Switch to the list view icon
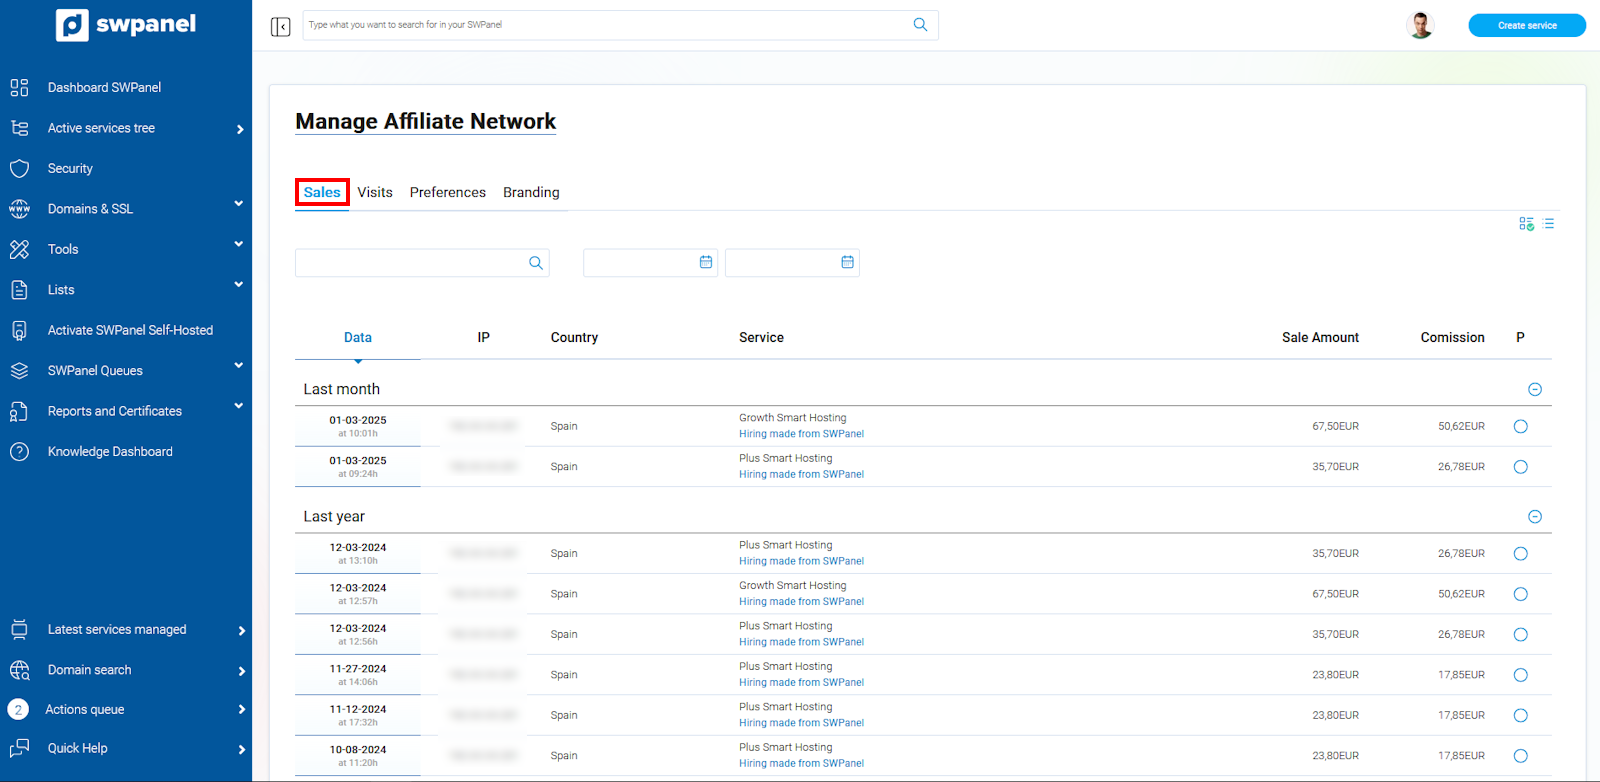1600x782 pixels. (1548, 224)
